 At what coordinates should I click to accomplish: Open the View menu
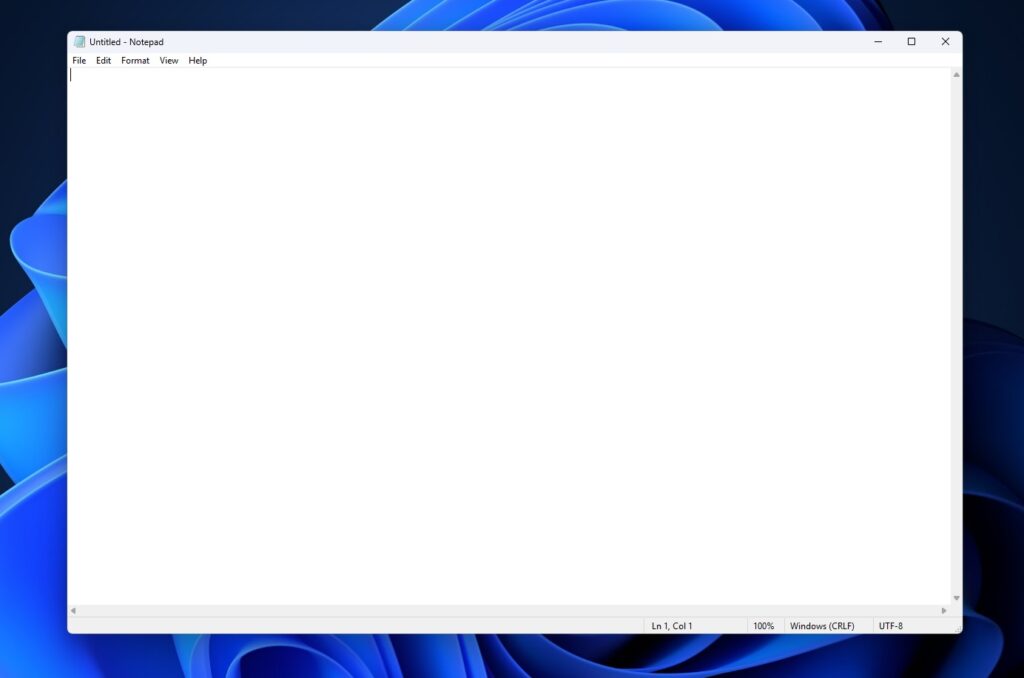pyautogui.click(x=168, y=60)
